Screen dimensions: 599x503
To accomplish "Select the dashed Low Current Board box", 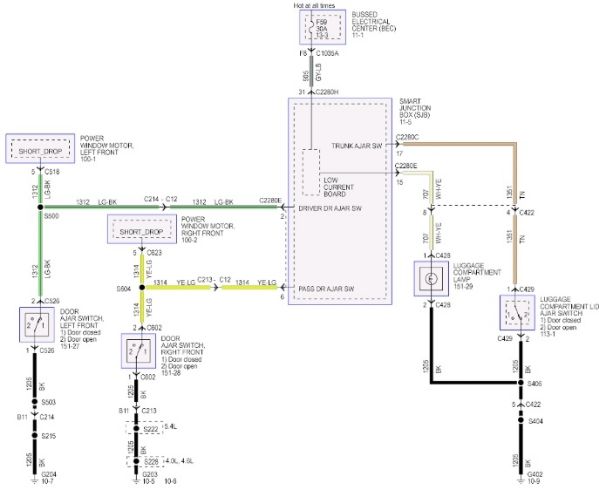I will [x=311, y=172].
